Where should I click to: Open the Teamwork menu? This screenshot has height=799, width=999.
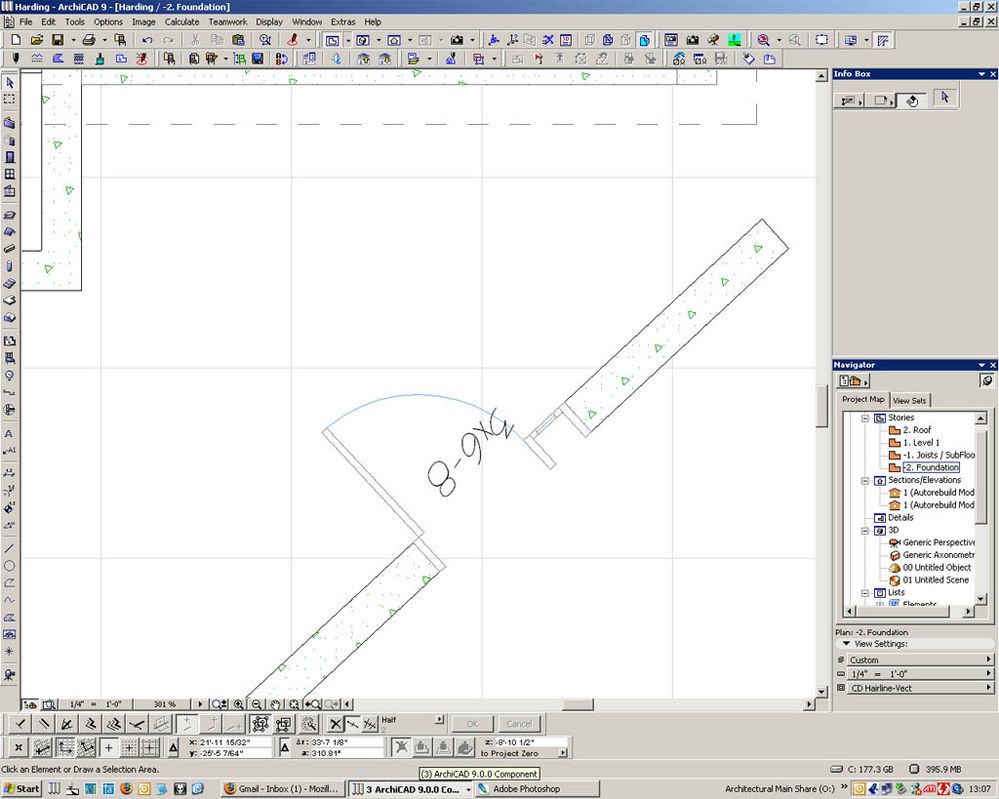point(227,21)
